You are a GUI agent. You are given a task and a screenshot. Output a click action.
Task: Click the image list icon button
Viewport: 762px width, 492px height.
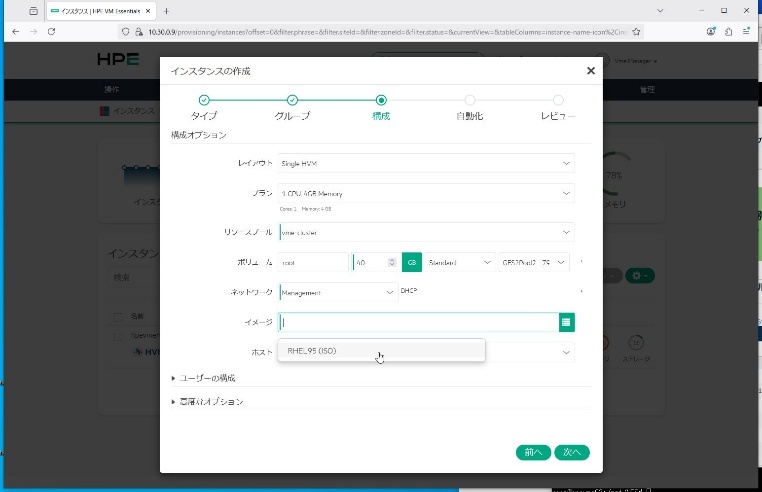click(567, 322)
